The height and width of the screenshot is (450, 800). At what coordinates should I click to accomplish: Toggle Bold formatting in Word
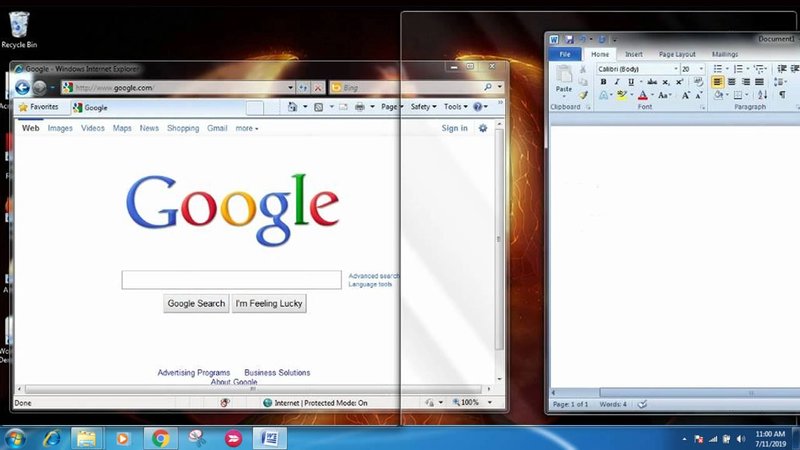[x=603, y=82]
